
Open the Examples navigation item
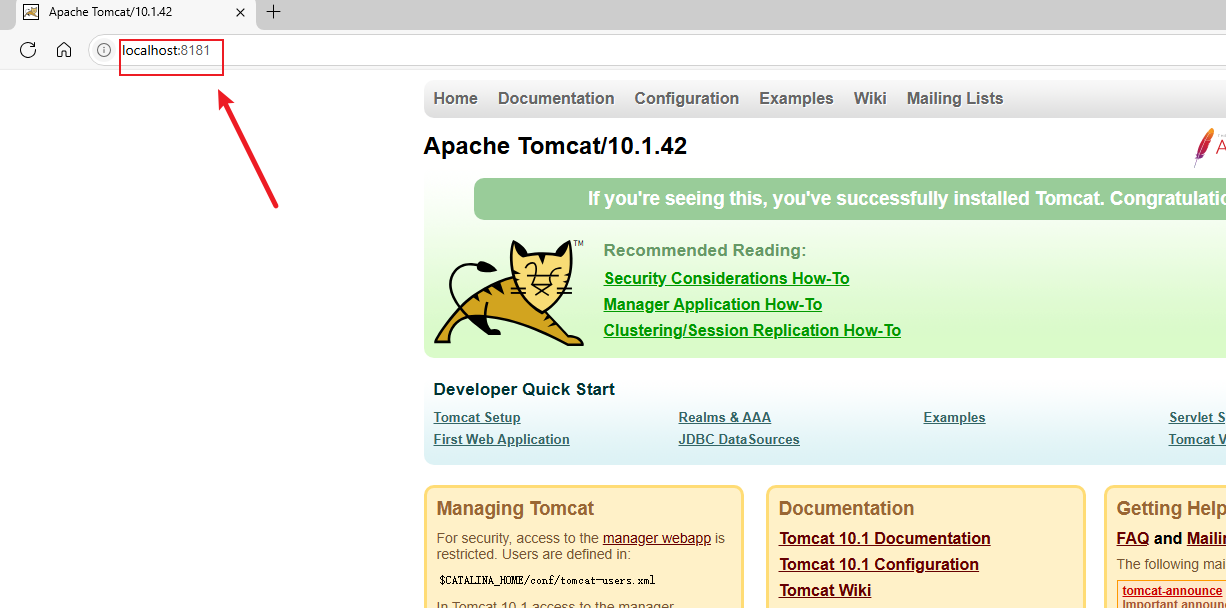click(796, 98)
